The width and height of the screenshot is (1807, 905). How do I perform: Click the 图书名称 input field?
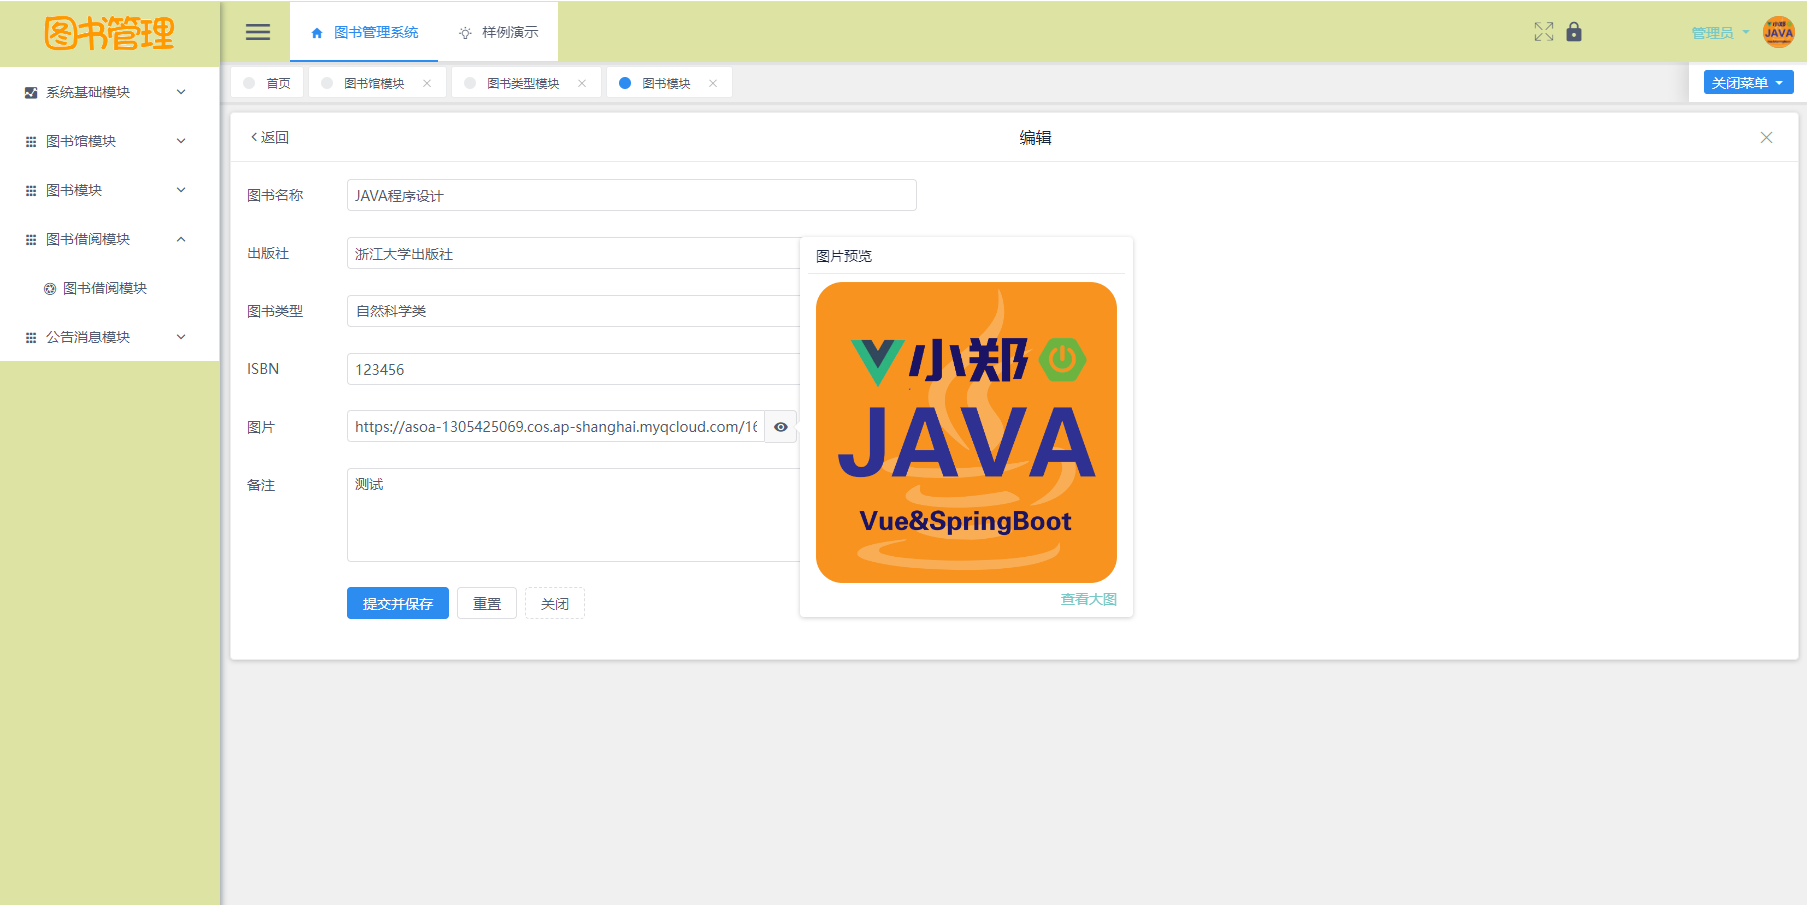[x=631, y=196]
